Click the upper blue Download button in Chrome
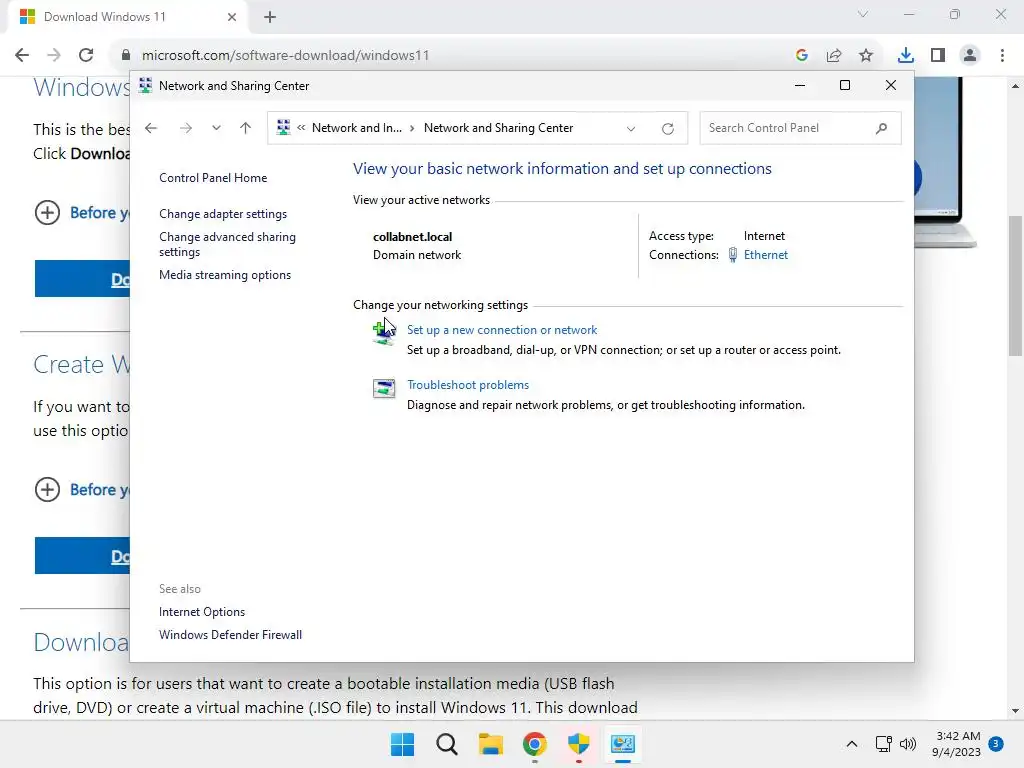The width and height of the screenshot is (1024, 768). (82, 279)
